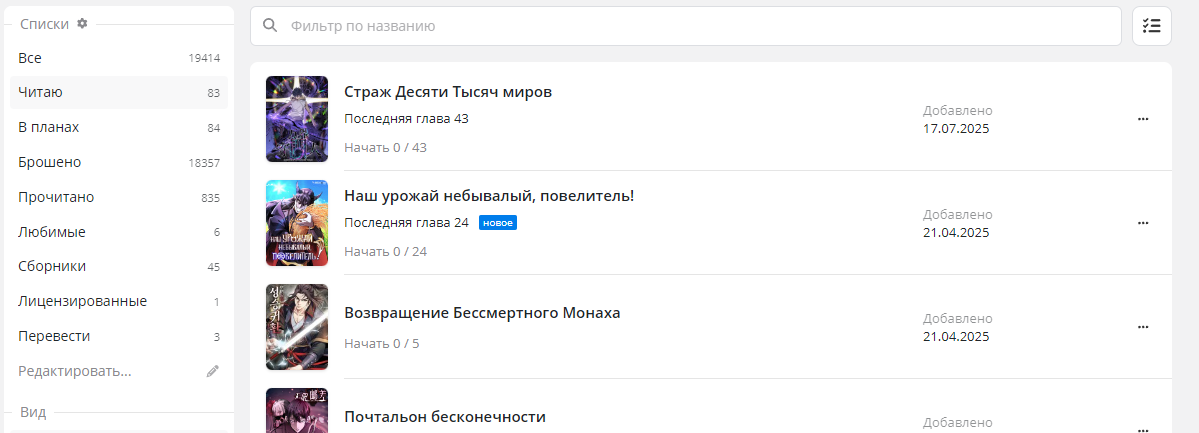
Task: Open three-dots menu for Возвращение Бессмертного Монаха
Action: point(1143,327)
